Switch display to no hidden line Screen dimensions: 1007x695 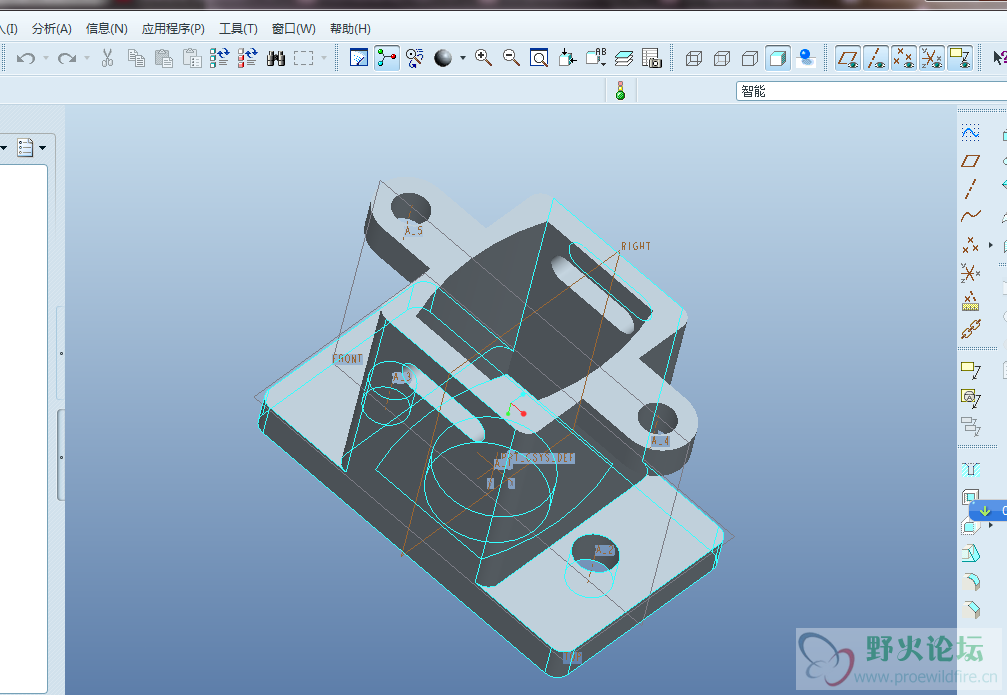click(x=749, y=58)
